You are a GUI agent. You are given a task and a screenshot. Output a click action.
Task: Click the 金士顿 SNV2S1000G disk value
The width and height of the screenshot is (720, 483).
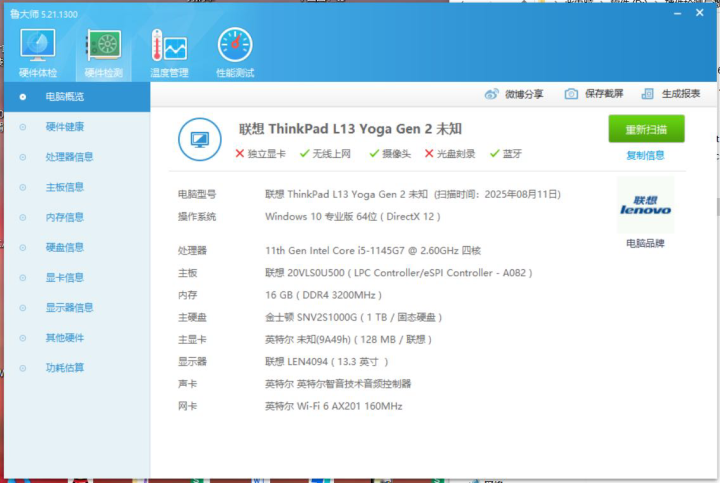353,317
